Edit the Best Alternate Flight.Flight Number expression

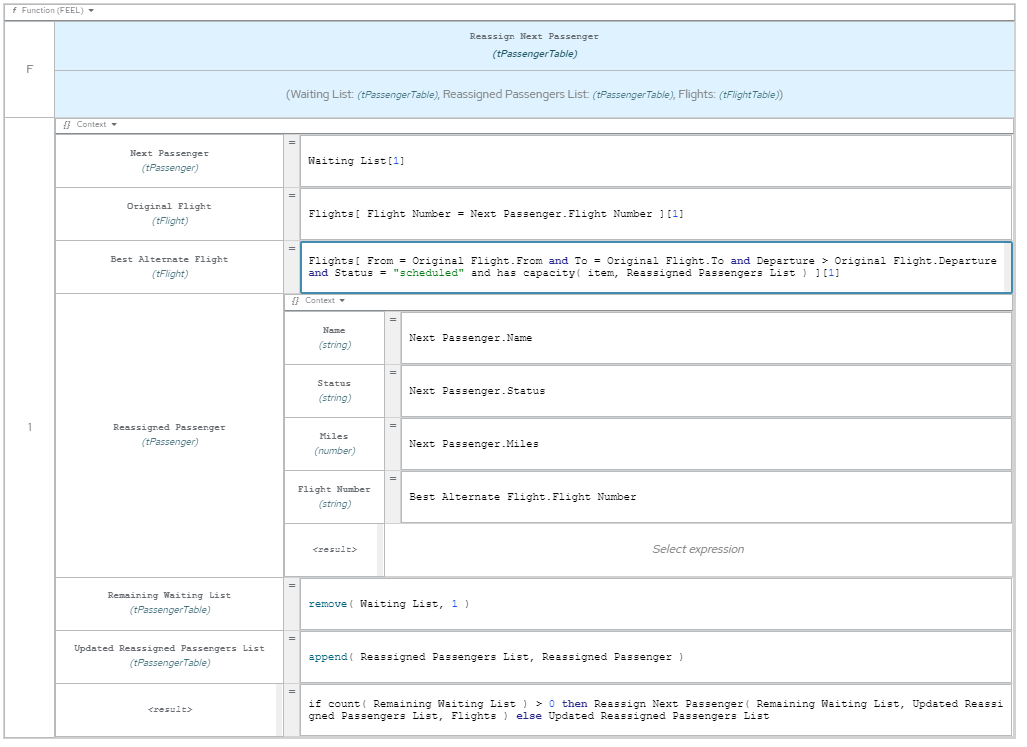[706, 497]
